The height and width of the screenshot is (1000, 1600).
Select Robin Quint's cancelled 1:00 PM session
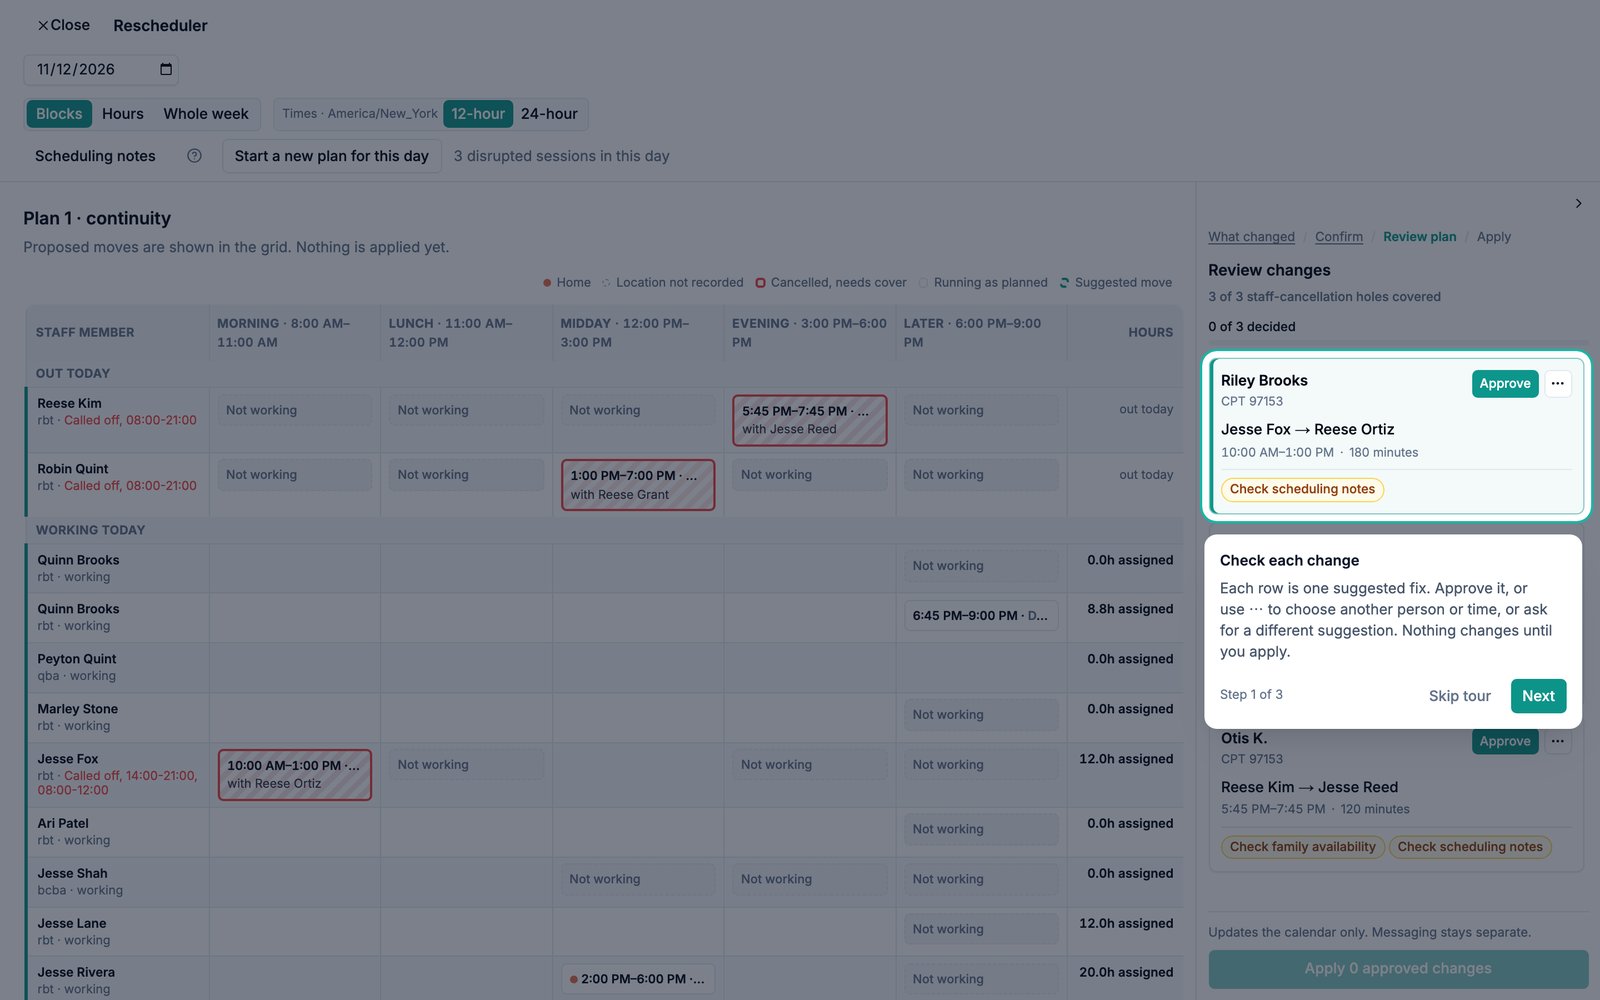tap(638, 485)
